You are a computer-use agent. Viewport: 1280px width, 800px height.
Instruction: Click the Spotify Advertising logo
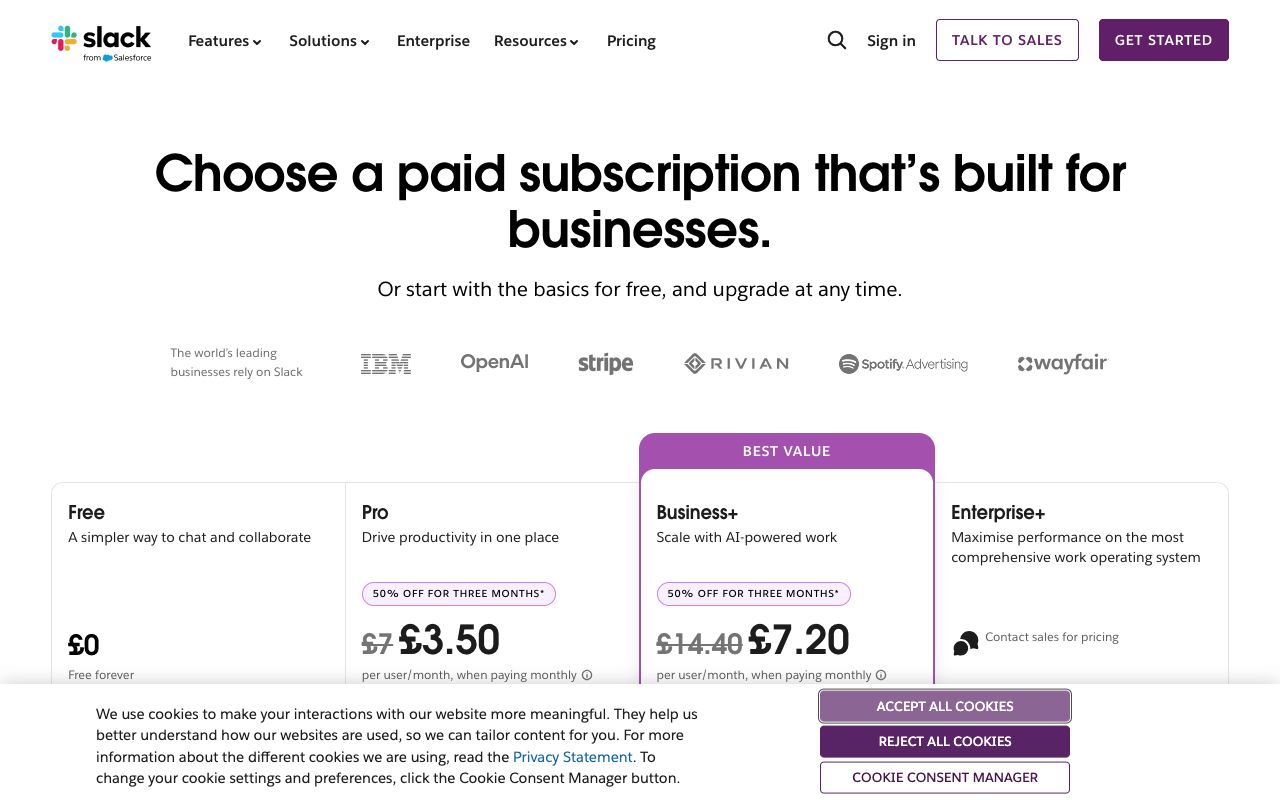pos(903,364)
